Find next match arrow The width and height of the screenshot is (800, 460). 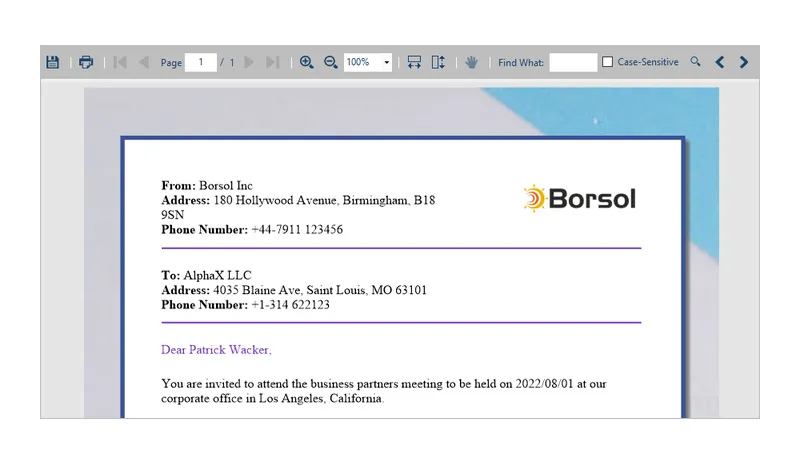point(743,62)
